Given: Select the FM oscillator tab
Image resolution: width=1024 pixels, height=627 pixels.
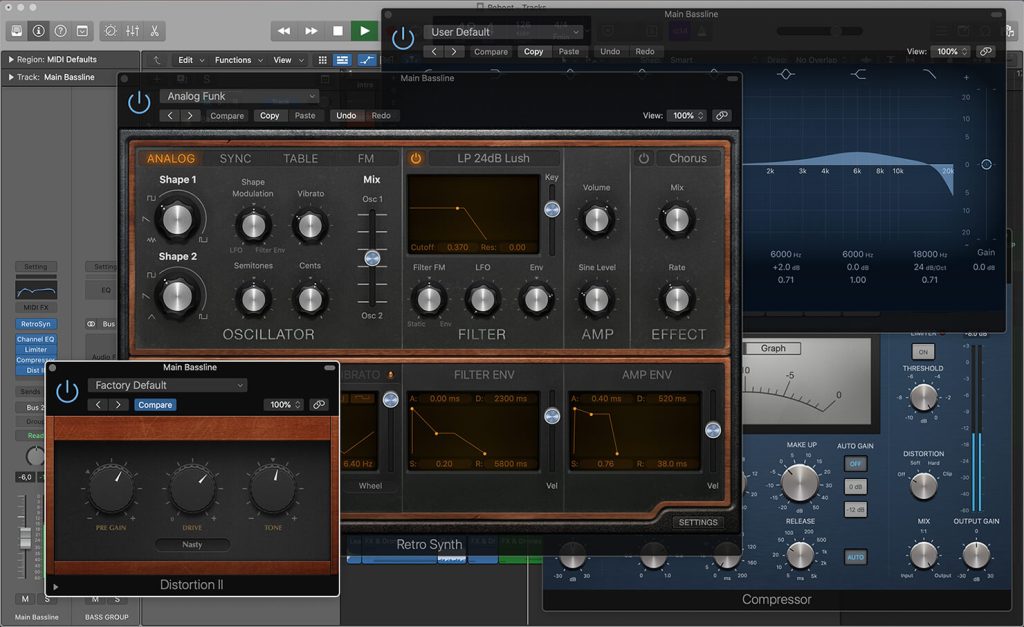Looking at the screenshot, I should point(366,158).
